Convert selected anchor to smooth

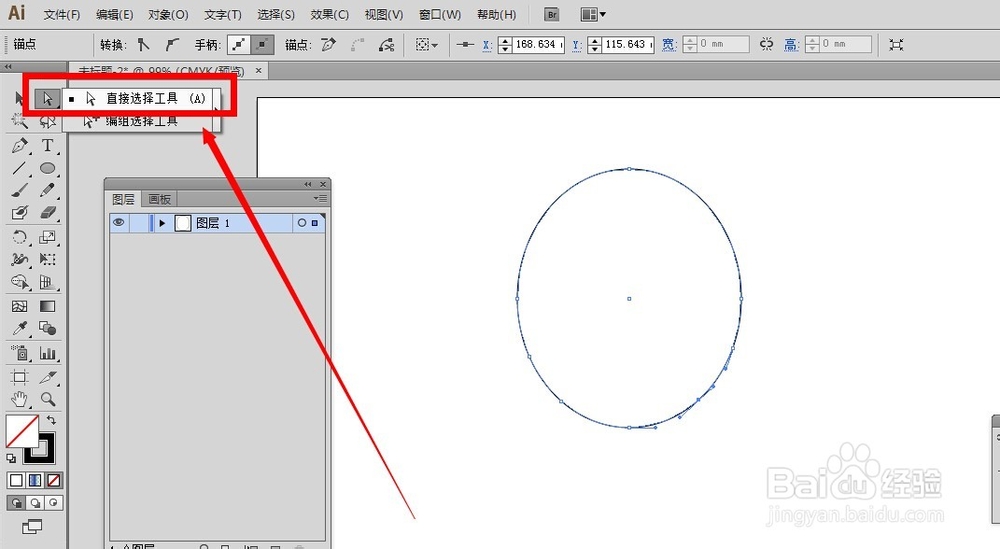[172, 45]
